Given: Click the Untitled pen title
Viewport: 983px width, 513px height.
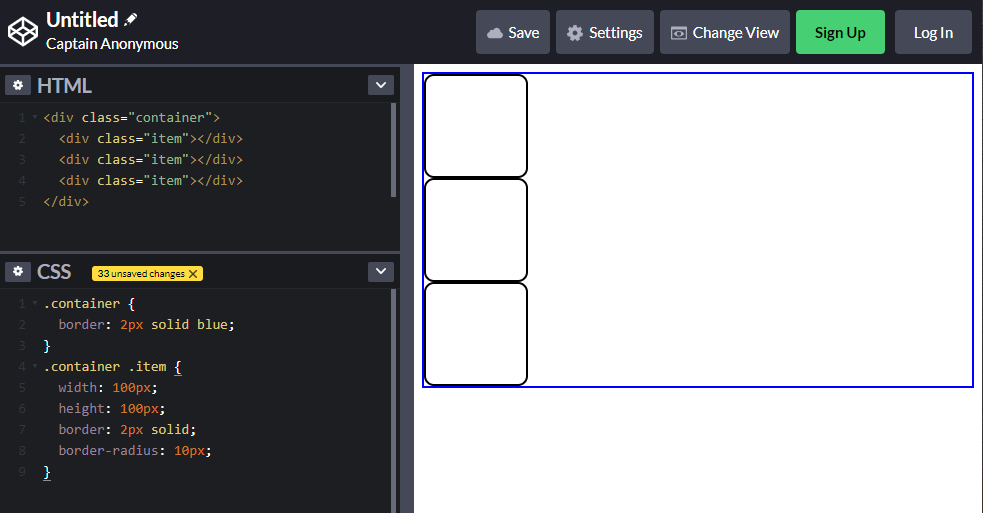Looking at the screenshot, I should point(82,19).
